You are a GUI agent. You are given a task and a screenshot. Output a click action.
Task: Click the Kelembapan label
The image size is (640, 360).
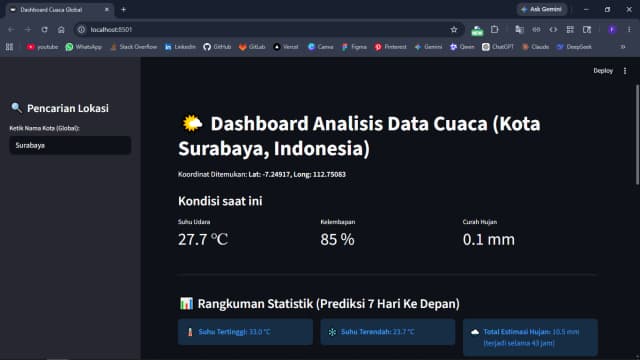pos(338,222)
